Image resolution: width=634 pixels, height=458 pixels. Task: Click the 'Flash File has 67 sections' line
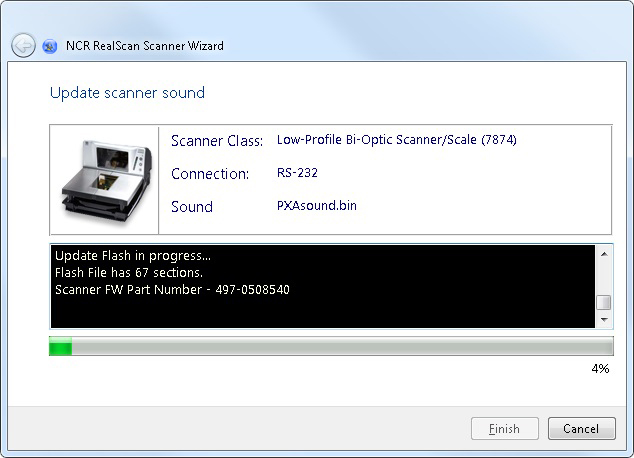(x=129, y=273)
